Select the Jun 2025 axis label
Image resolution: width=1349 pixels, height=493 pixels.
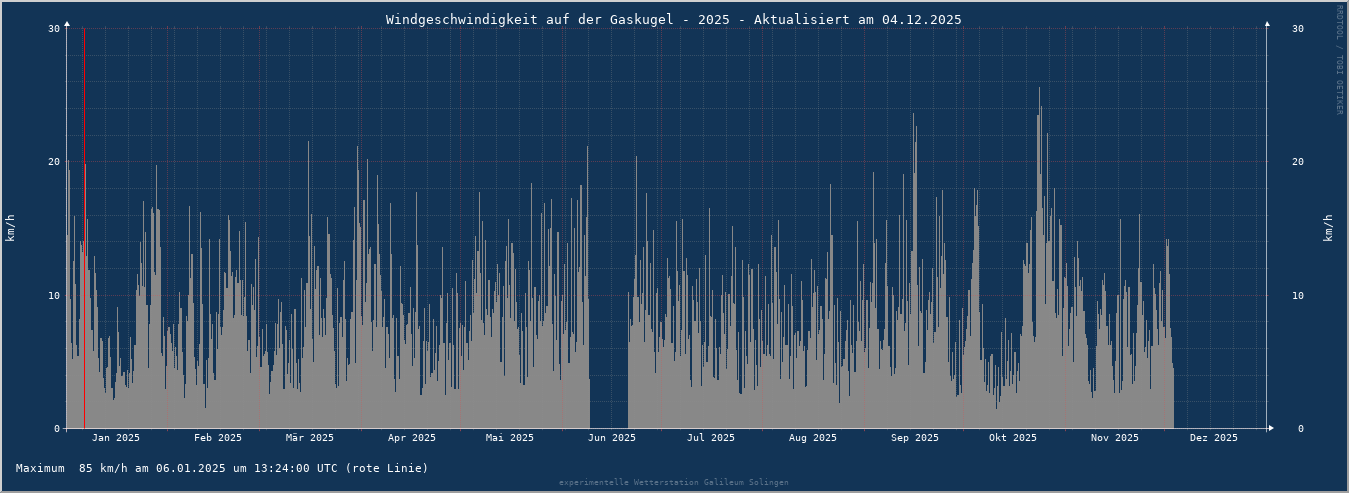click(611, 438)
